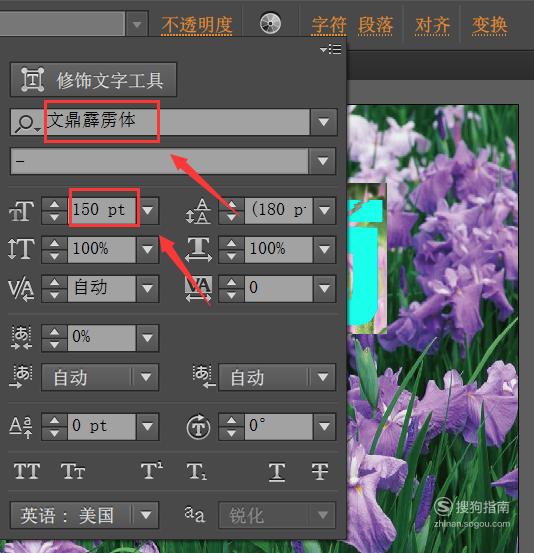This screenshot has width=534, height=553.
Task: Click the anti-aliasing aa icon
Action: tap(195, 514)
